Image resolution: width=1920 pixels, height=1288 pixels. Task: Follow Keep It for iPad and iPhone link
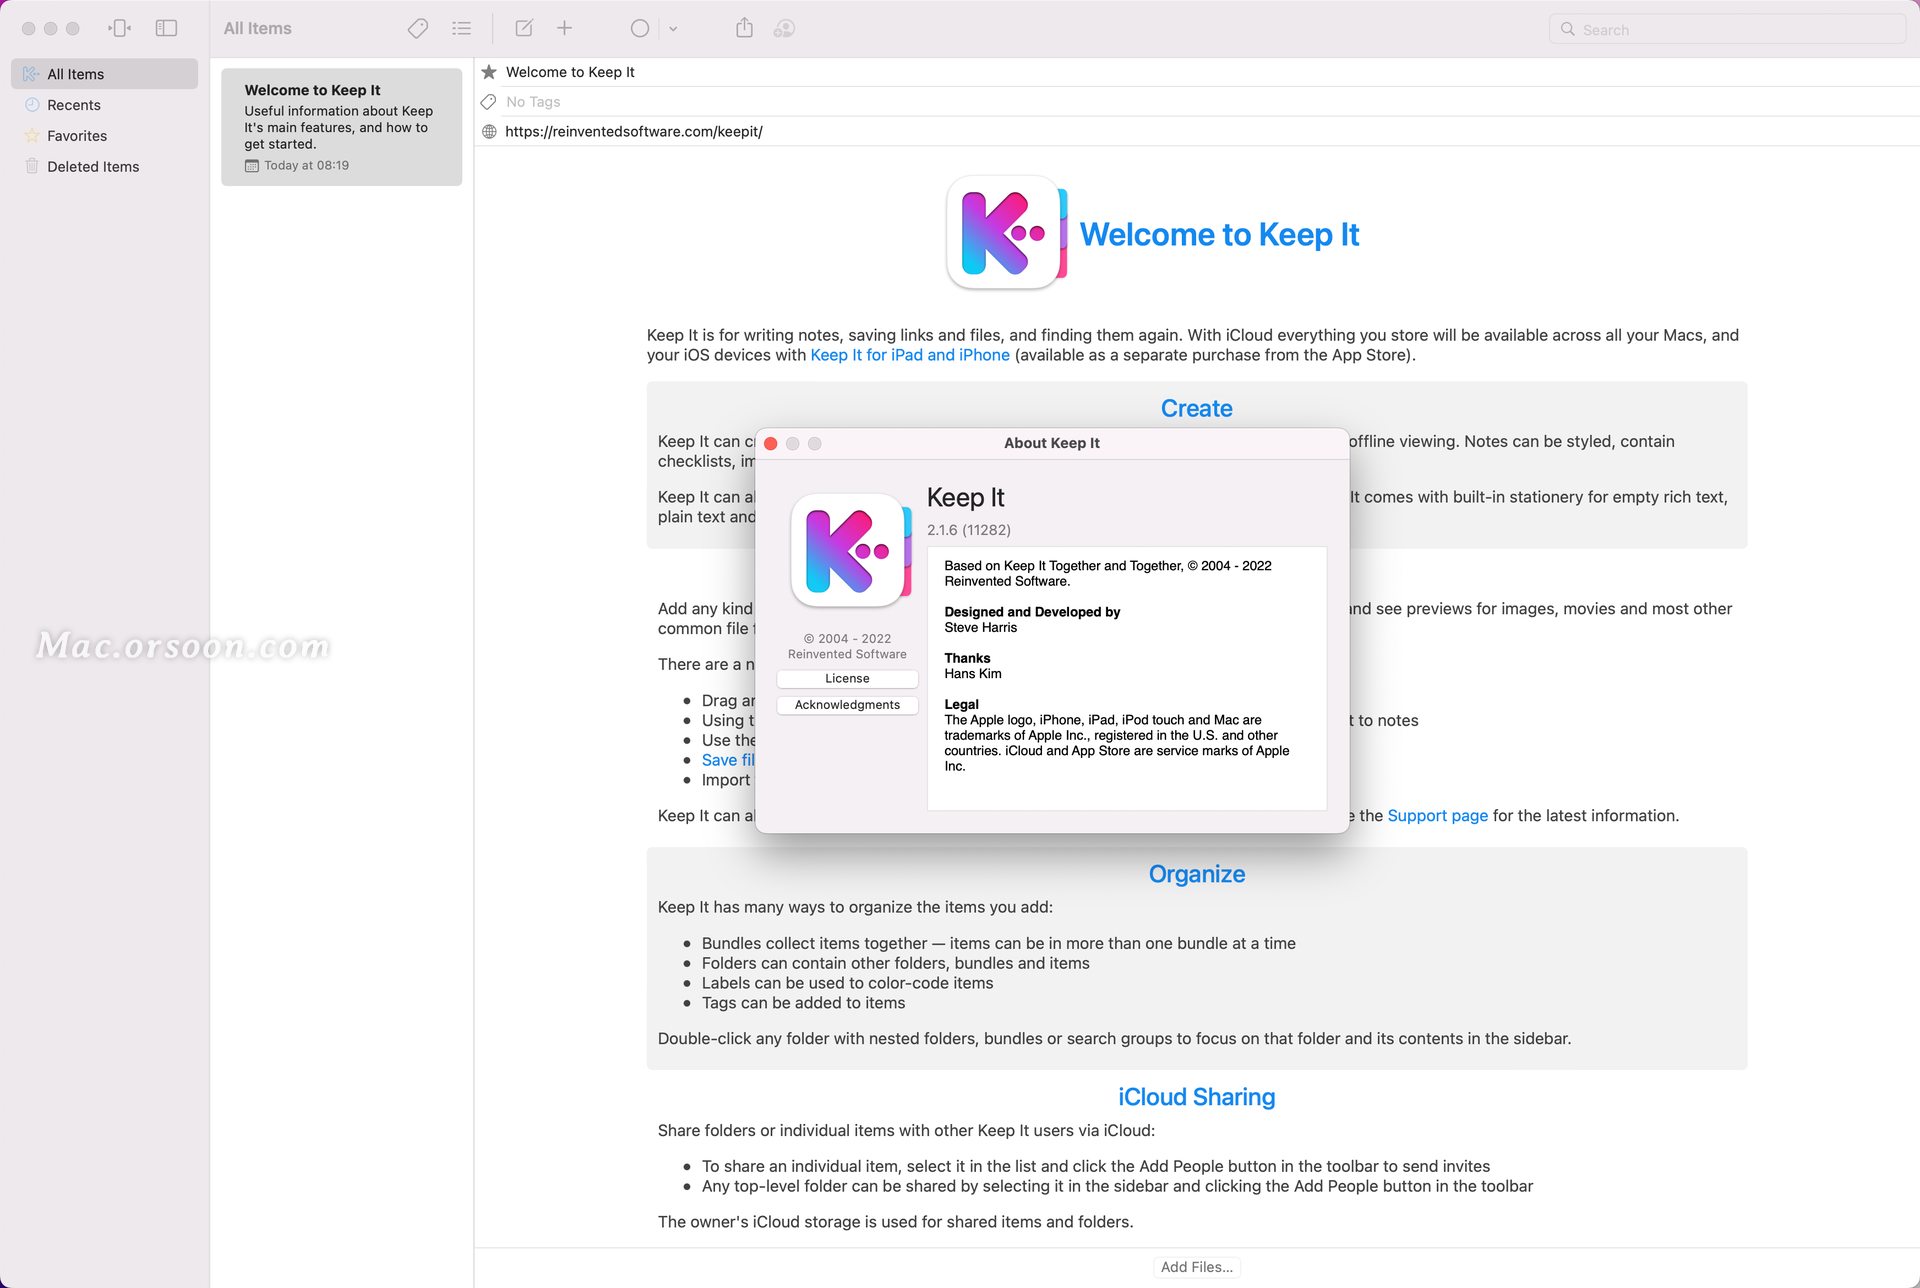[x=910, y=355]
